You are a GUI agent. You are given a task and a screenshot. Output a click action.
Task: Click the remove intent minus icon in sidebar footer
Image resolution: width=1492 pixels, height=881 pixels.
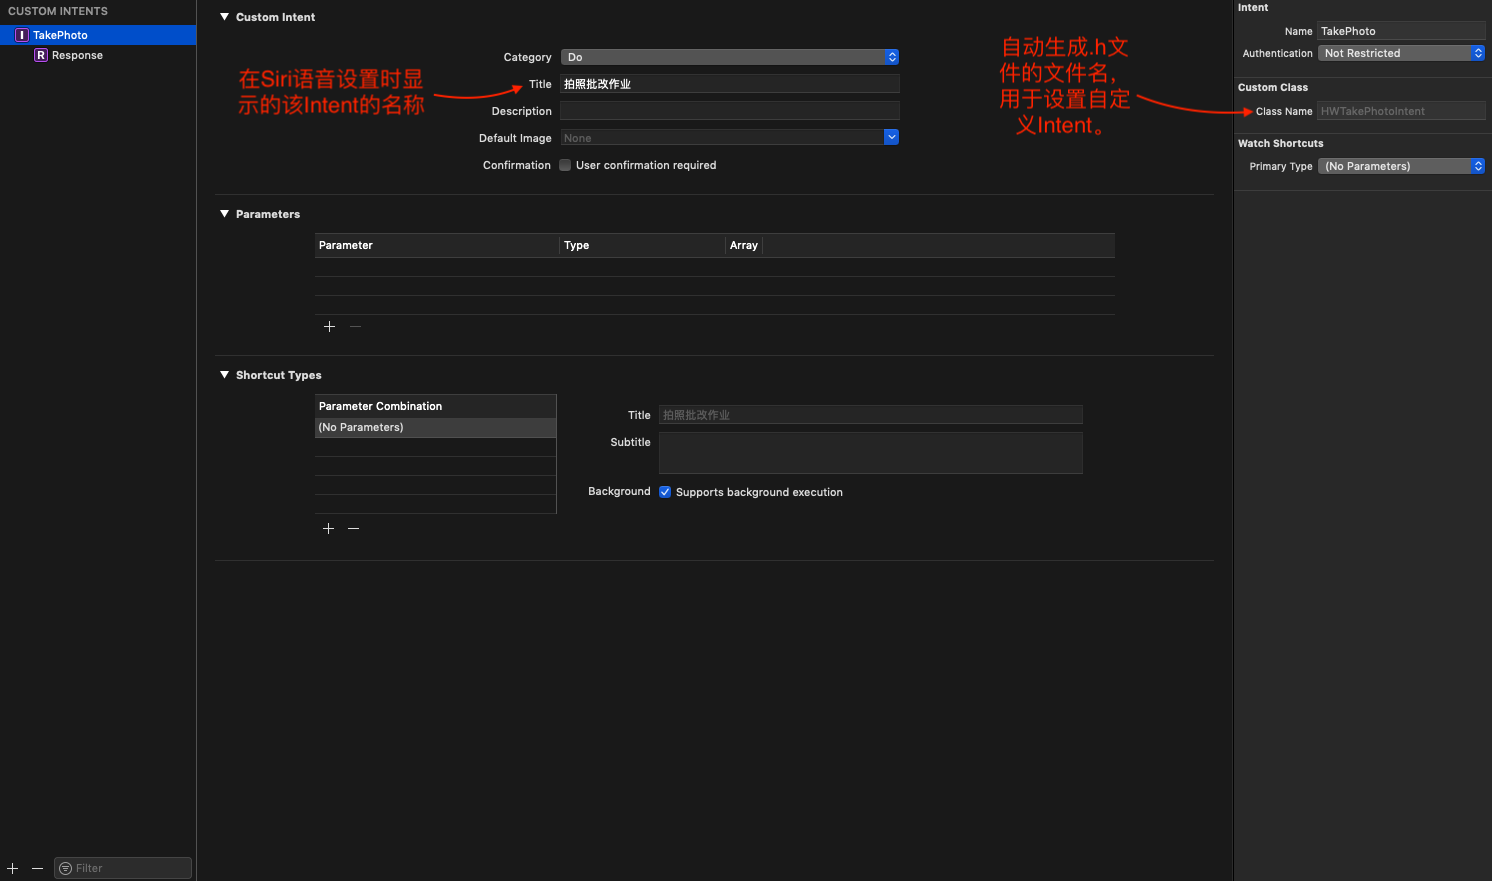[37, 869]
